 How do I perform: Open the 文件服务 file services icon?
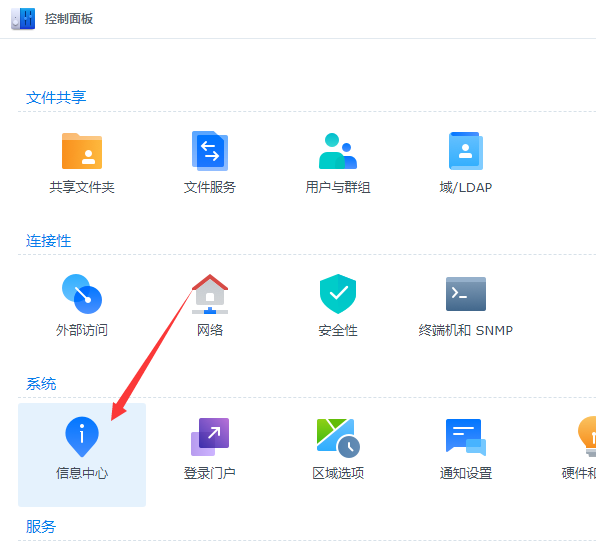tap(210, 151)
